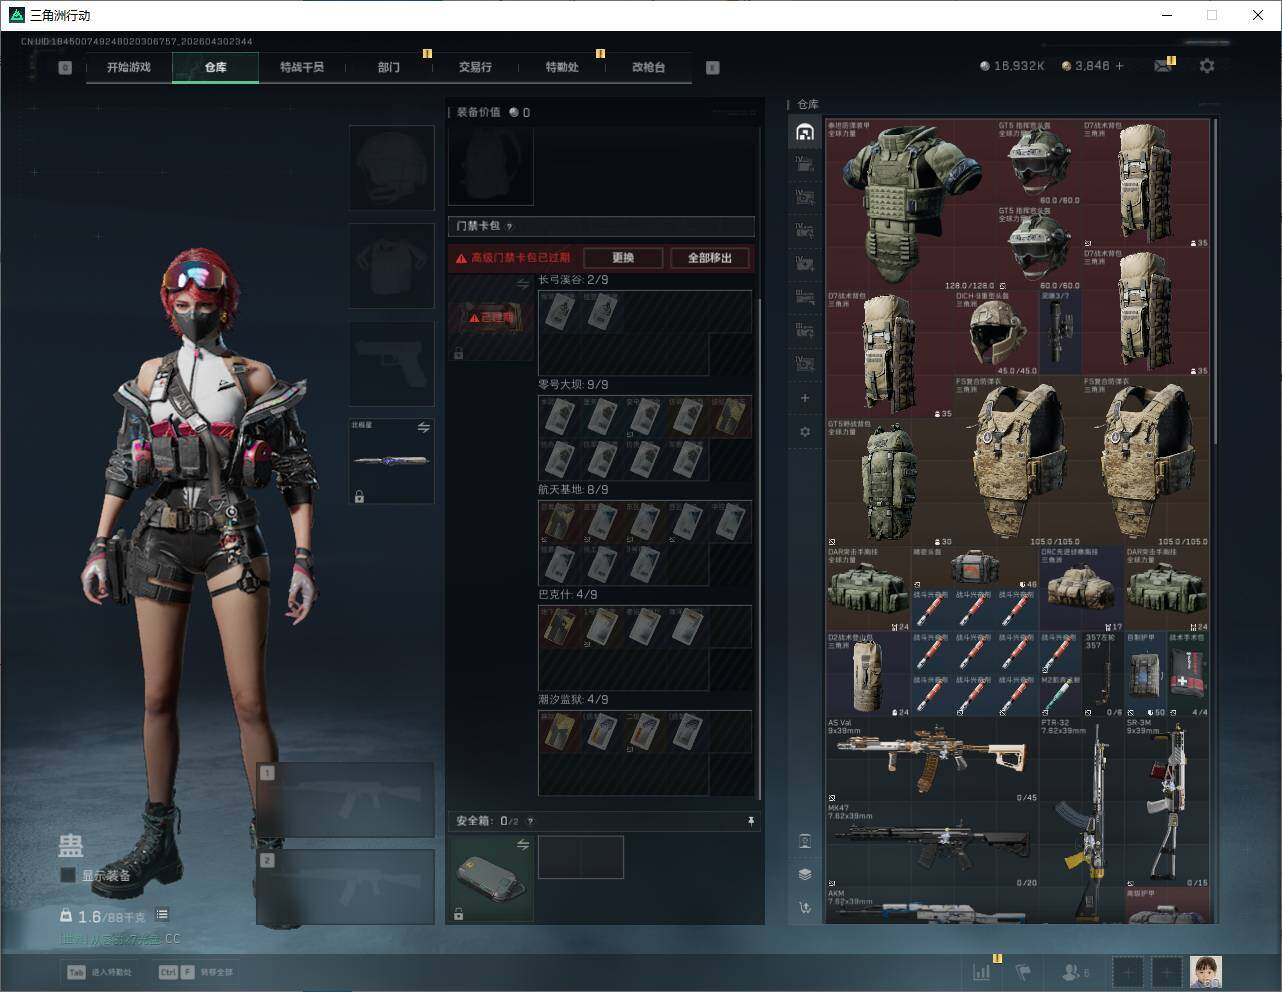The image size is (1282, 992).
Task: Select the empty helmet equipment slot
Action: click(391, 167)
